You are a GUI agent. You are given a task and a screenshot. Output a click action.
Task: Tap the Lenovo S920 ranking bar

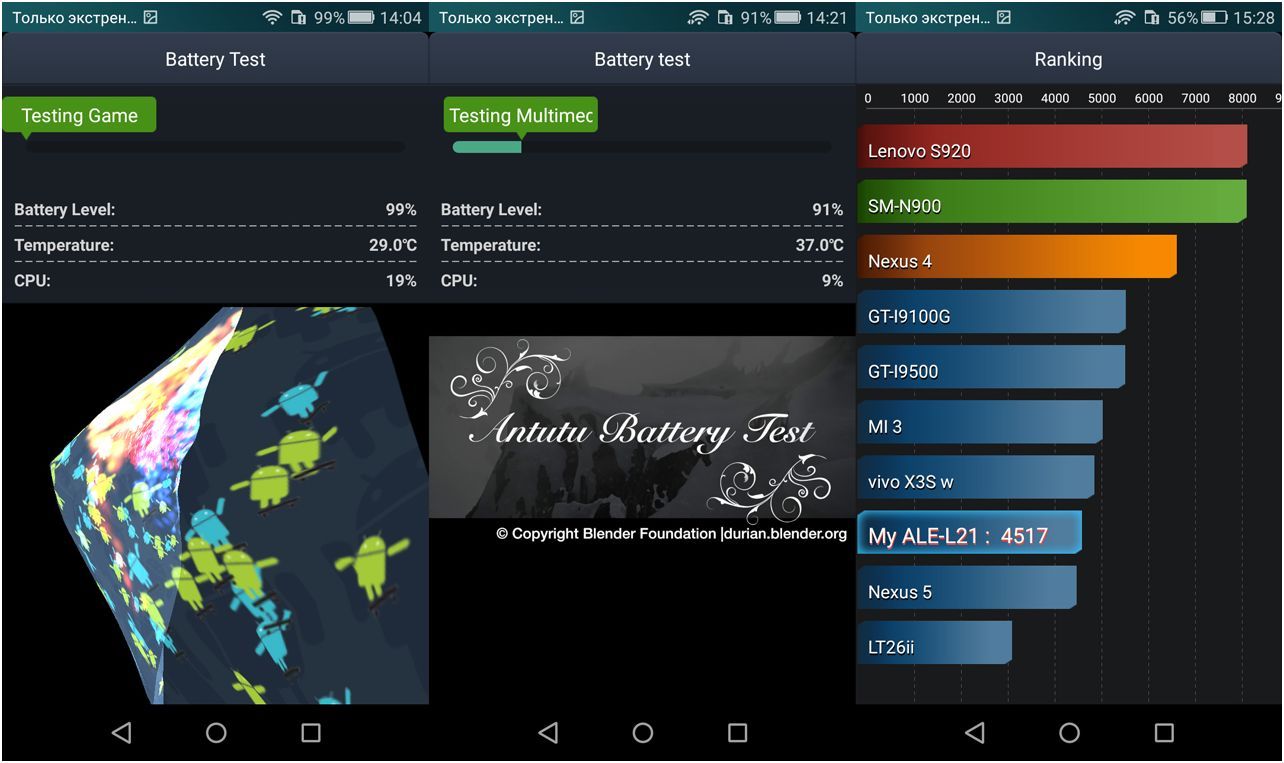1052,150
